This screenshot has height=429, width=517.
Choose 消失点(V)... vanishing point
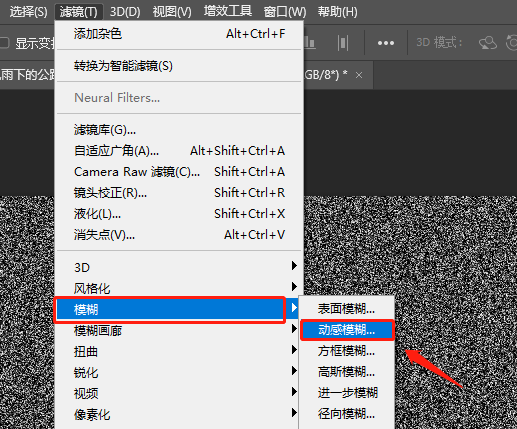click(x=179, y=235)
